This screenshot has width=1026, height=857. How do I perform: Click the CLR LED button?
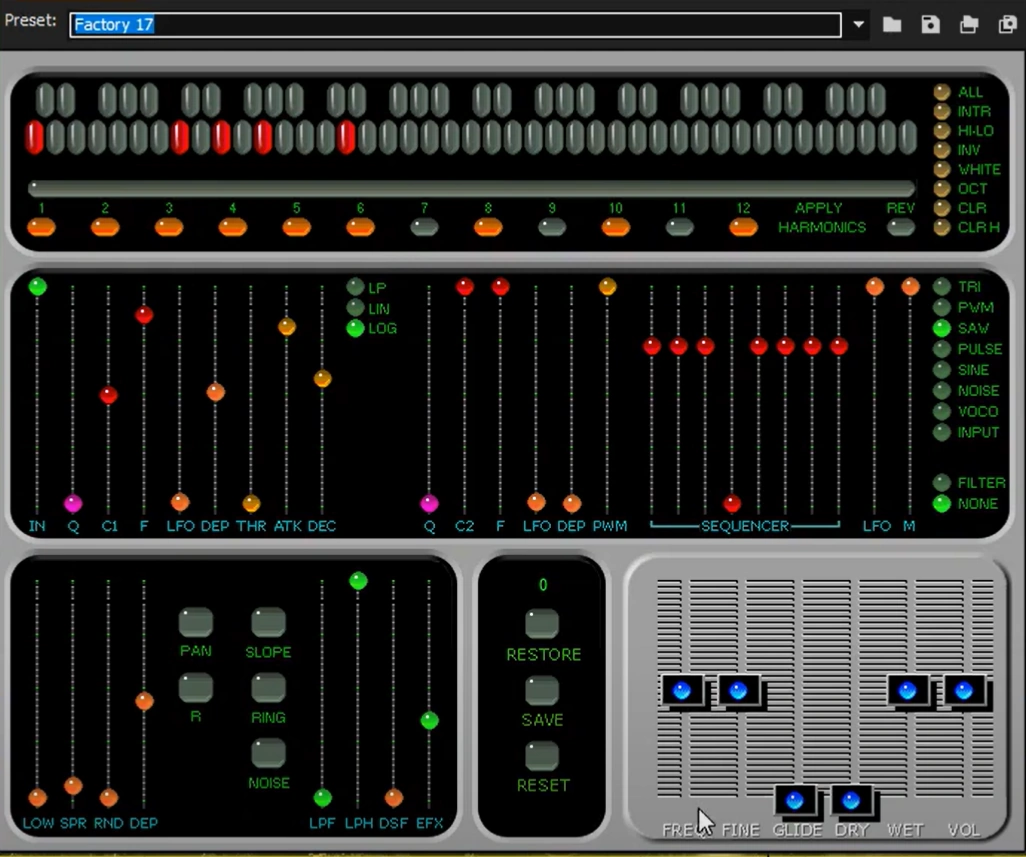(942, 208)
